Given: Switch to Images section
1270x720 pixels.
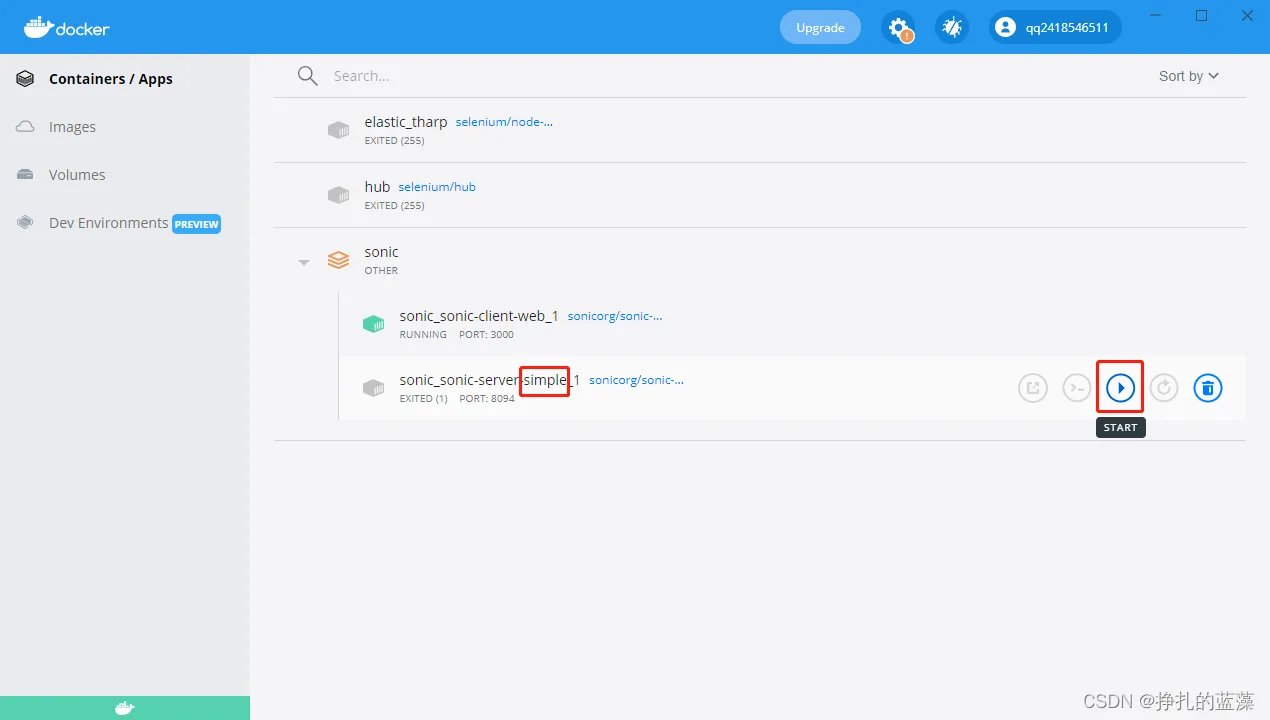Looking at the screenshot, I should [x=72, y=127].
